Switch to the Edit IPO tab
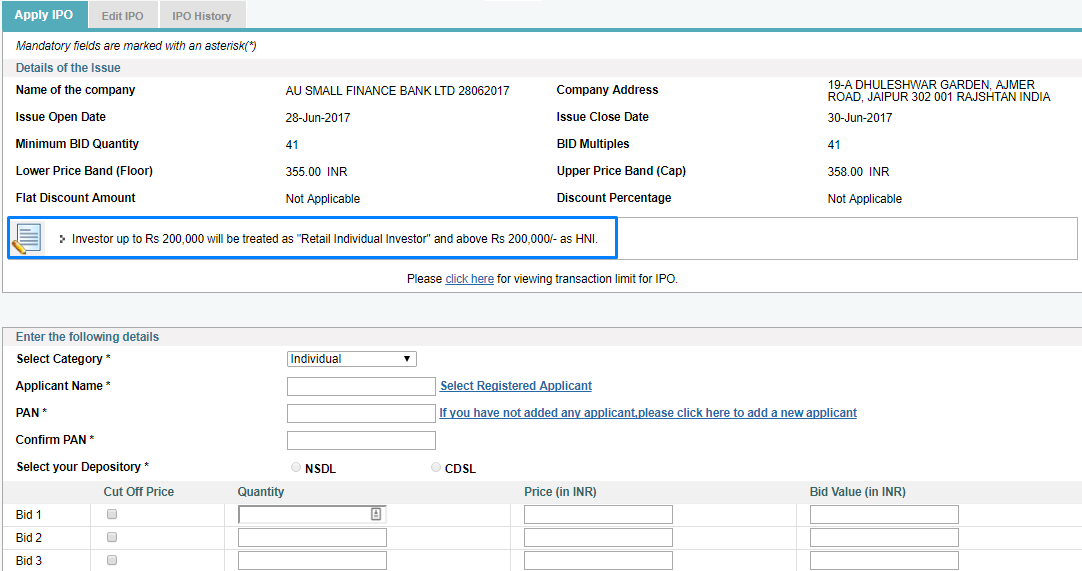The image size is (1082, 571). [x=123, y=16]
